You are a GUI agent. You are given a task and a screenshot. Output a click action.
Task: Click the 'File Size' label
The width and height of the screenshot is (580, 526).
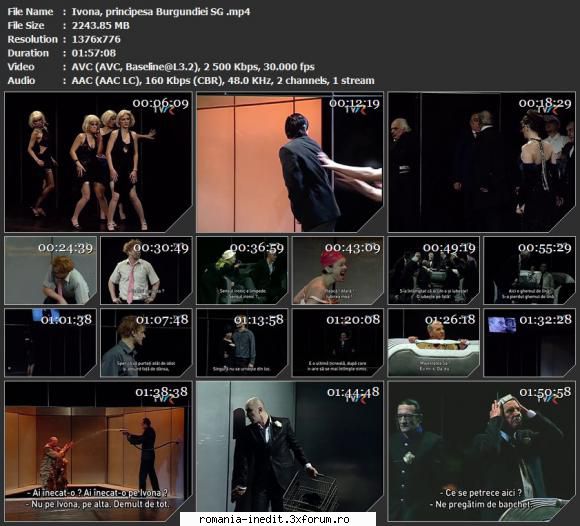[x=26, y=26]
